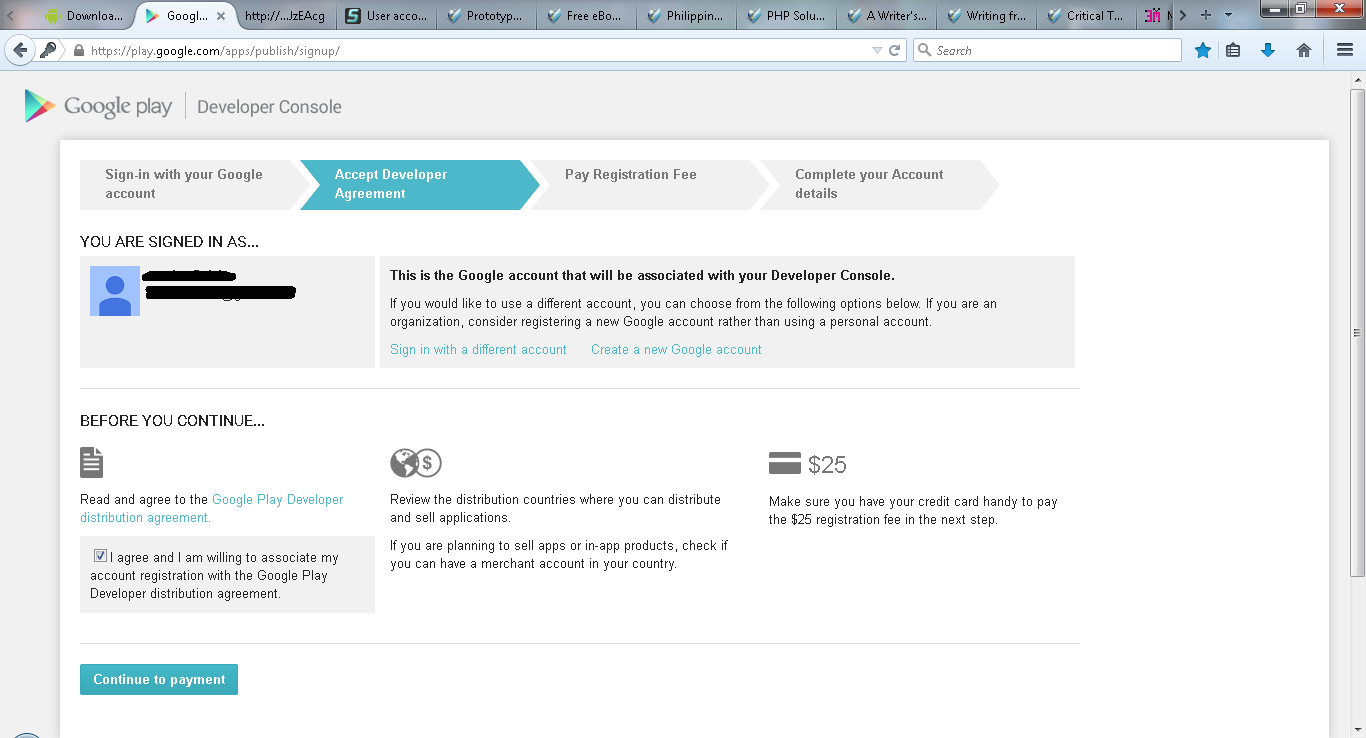Click the Google Play logo
The width and height of the screenshot is (1366, 738).
click(98, 106)
